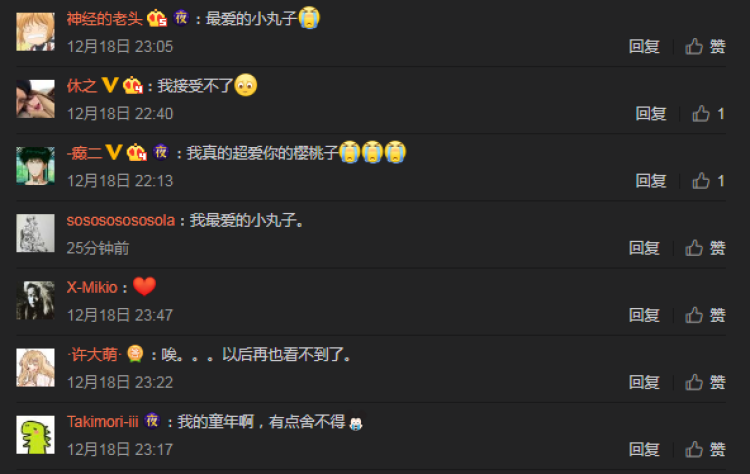This screenshot has width=750, height=474.
Task: Click the green dinosaur avatar of Takimori-iii
Action: point(35,435)
